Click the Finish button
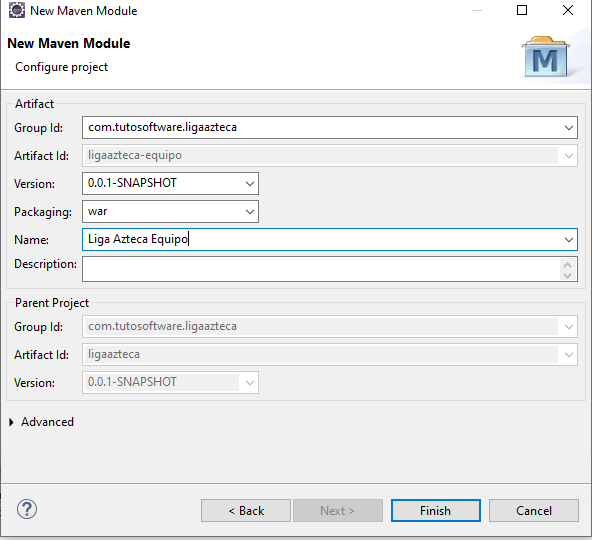 pyautogui.click(x=436, y=511)
